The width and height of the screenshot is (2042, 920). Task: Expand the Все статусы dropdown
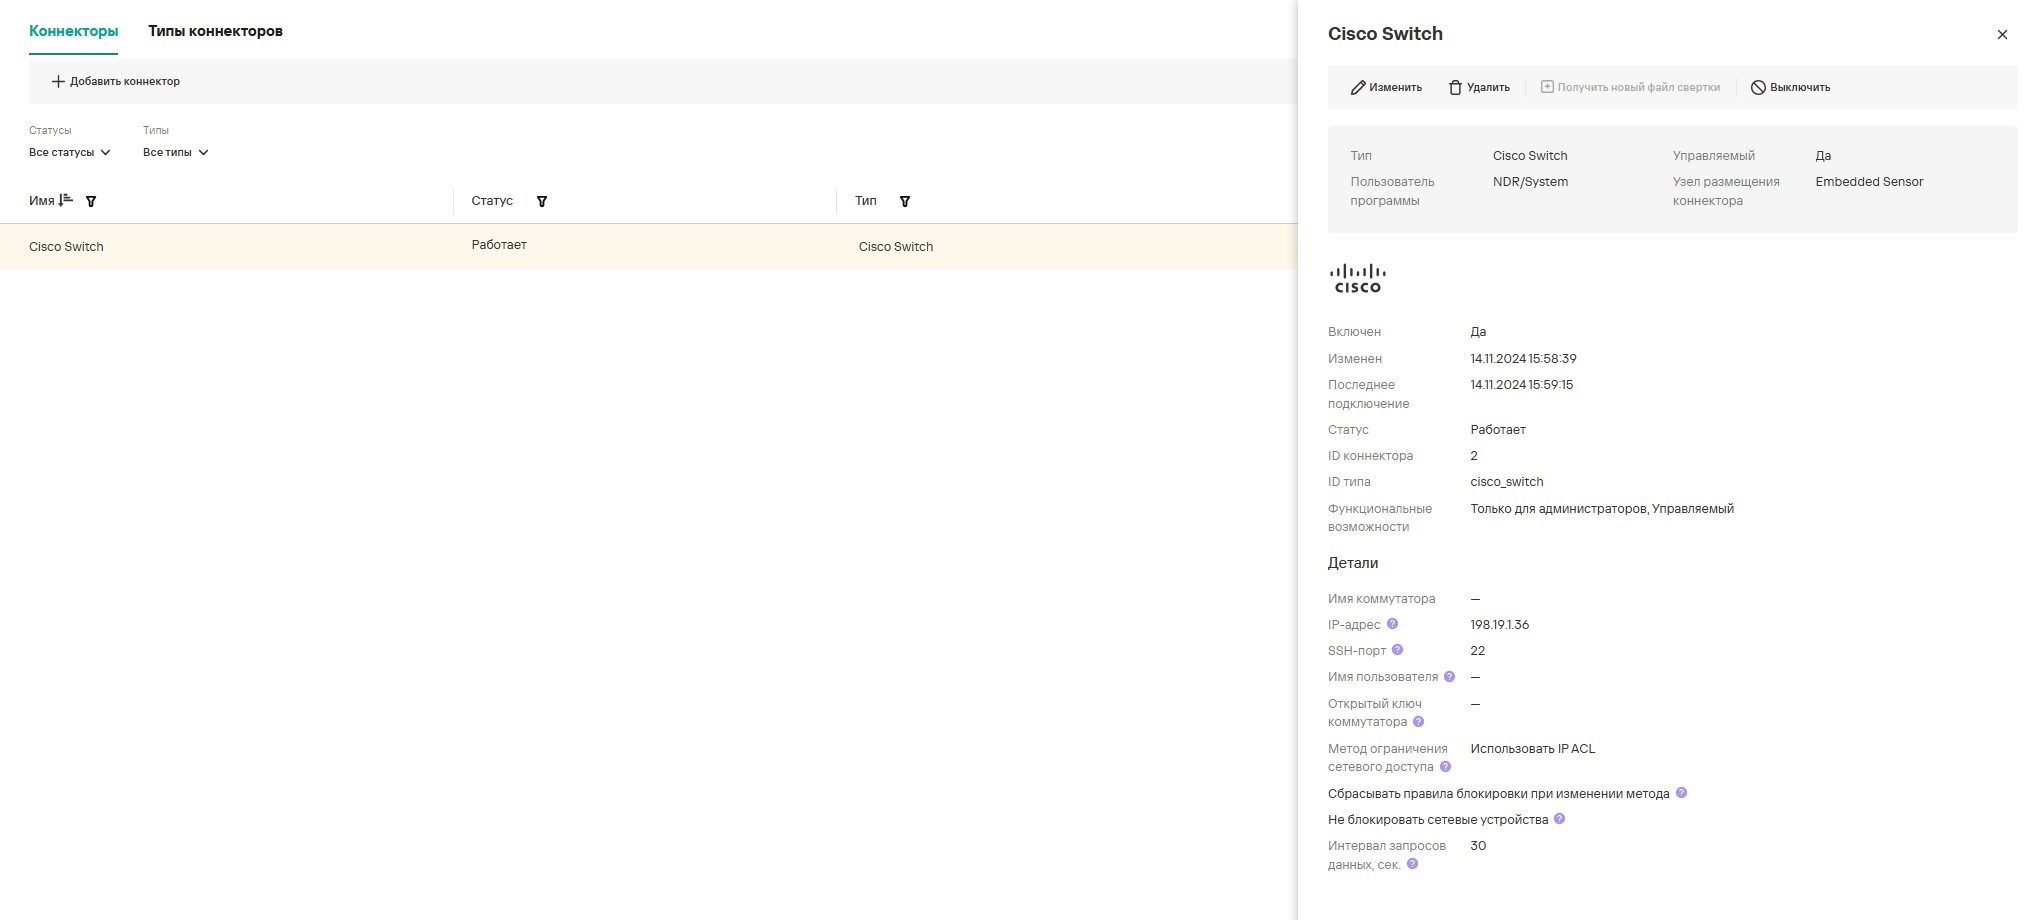point(70,153)
